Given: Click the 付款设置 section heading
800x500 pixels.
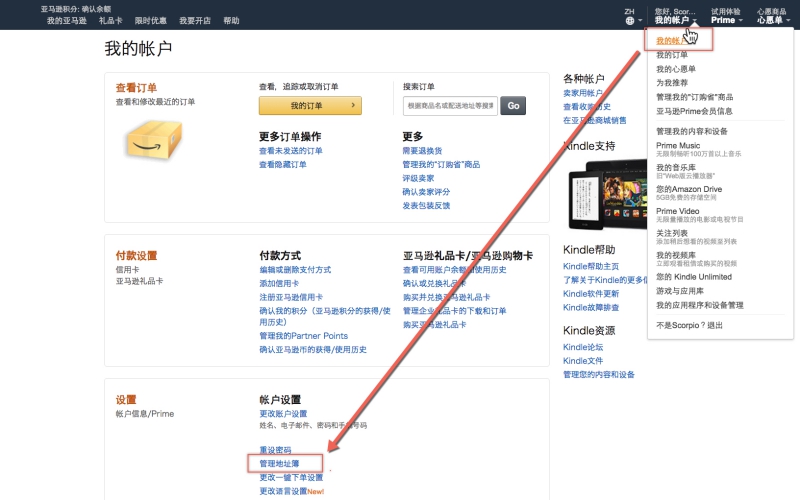Looking at the screenshot, I should click(136, 256).
